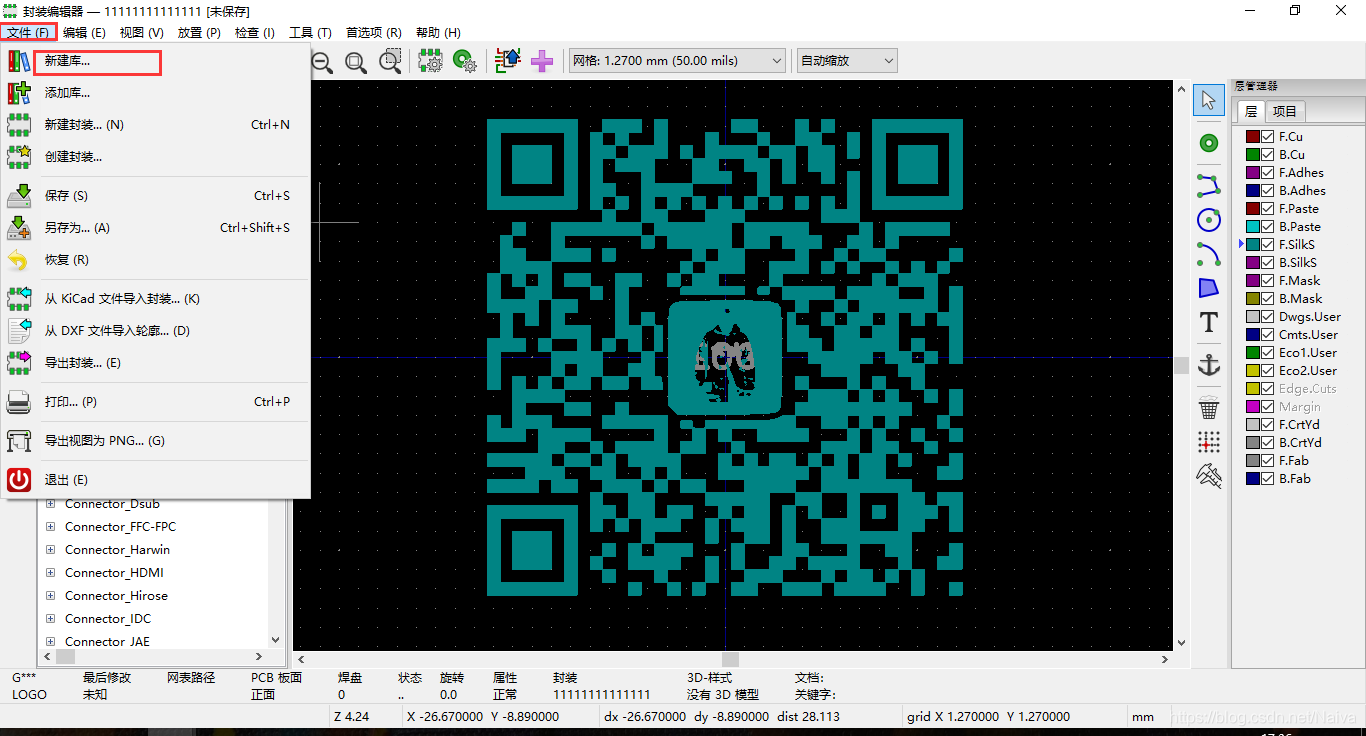Toggle B.Cu layer visibility checkbox
Image resolution: width=1366 pixels, height=736 pixels.
pos(1268,155)
